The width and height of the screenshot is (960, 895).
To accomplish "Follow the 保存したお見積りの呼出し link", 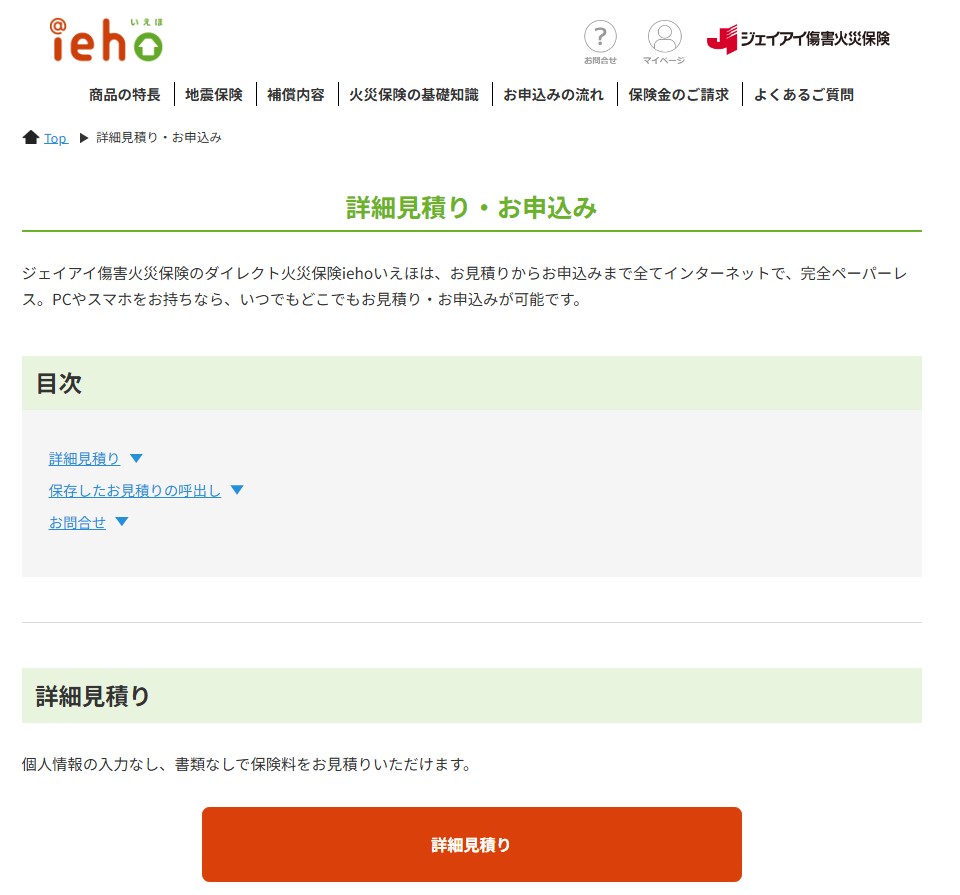I will pos(135,491).
